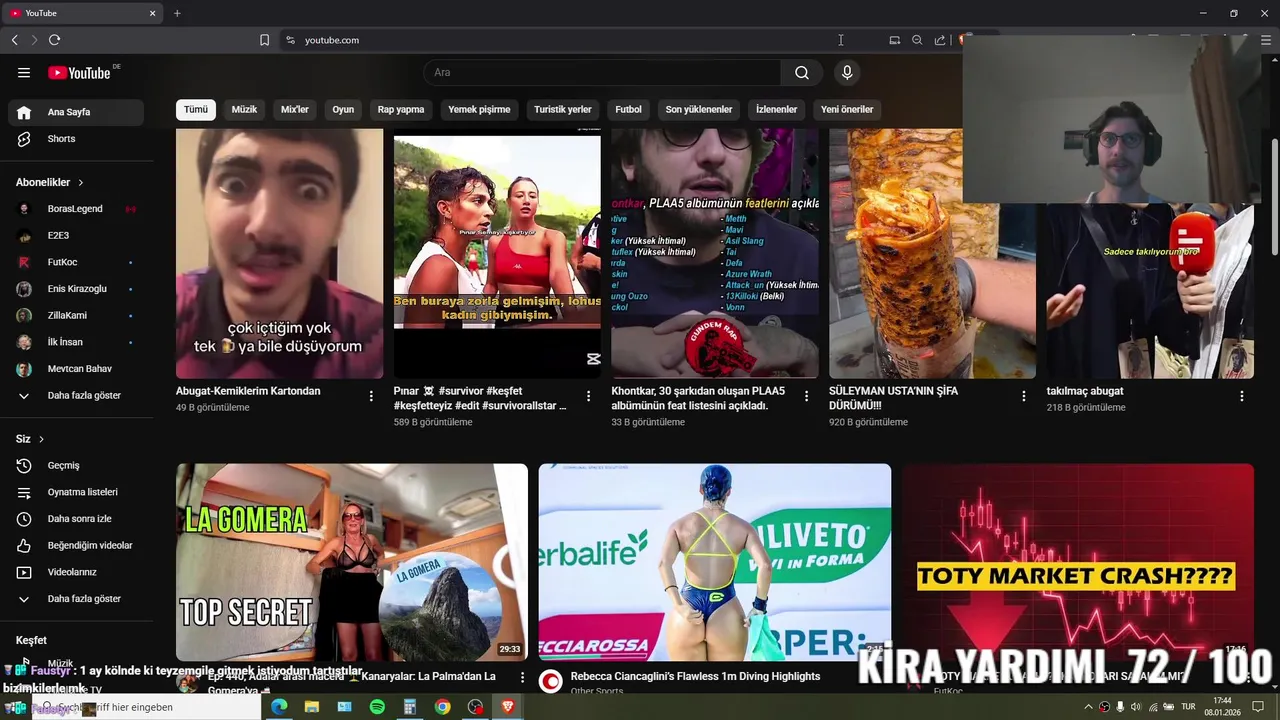This screenshot has height=720, width=1280.
Task: Select the Mix'ler filter chip
Action: coord(295,109)
